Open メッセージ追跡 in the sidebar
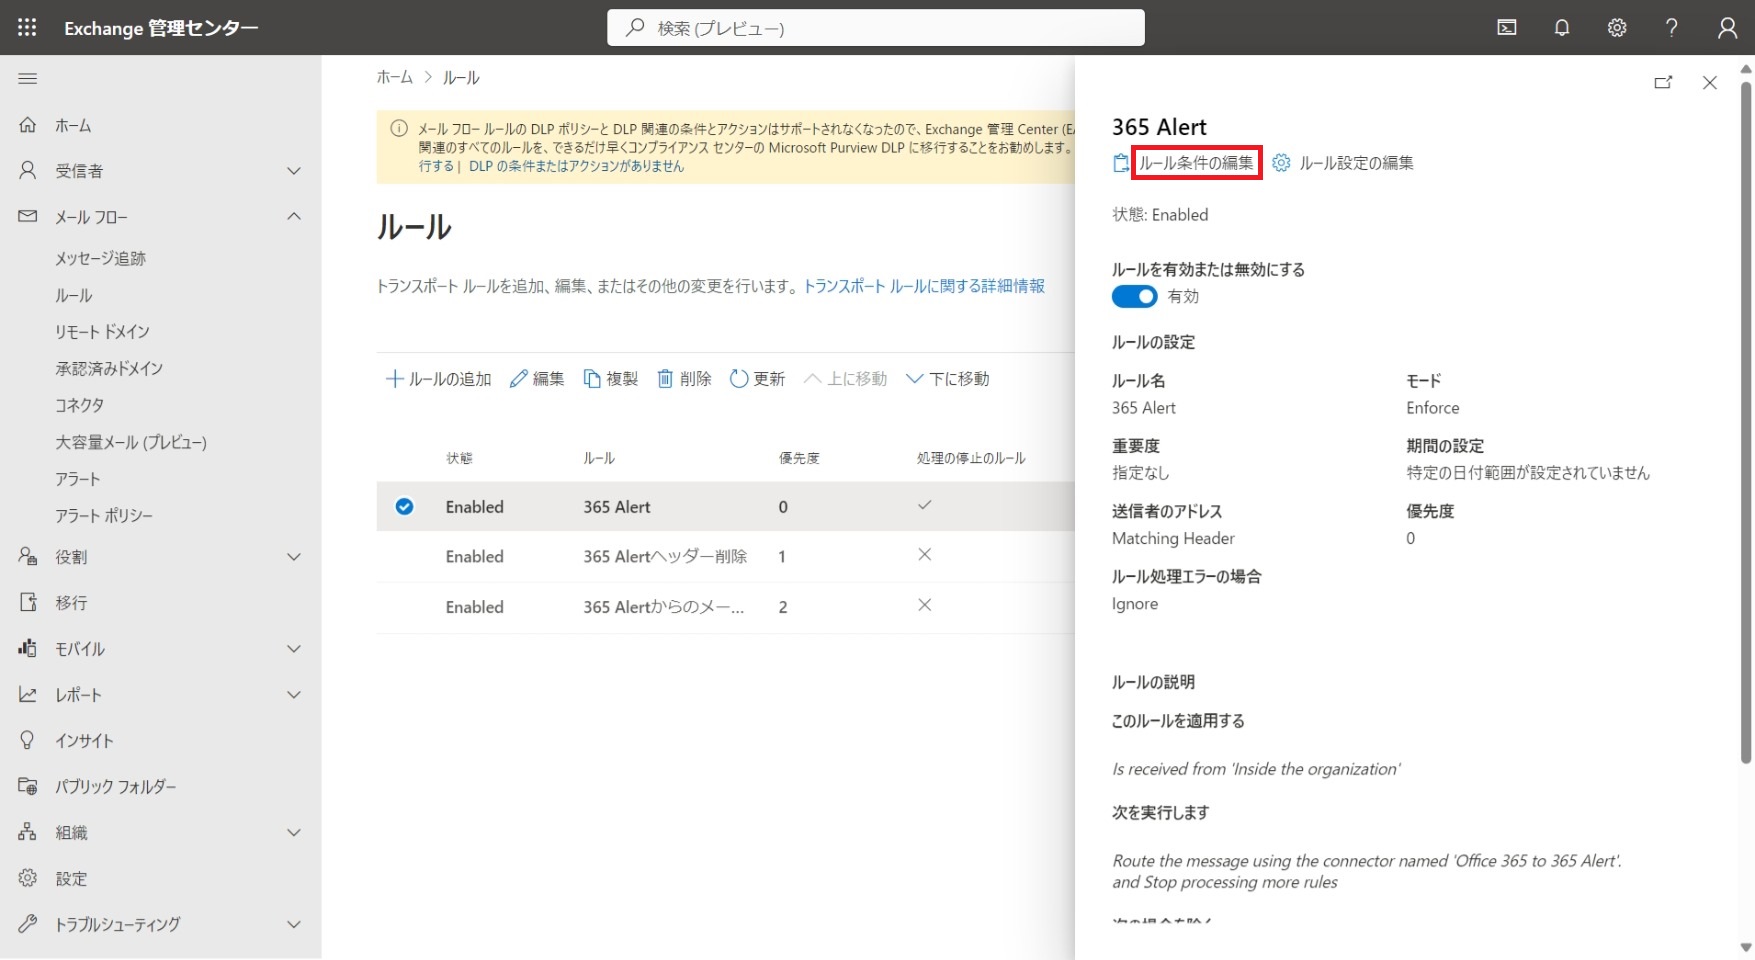Screen dimensions: 1755x960 [x=100, y=259]
